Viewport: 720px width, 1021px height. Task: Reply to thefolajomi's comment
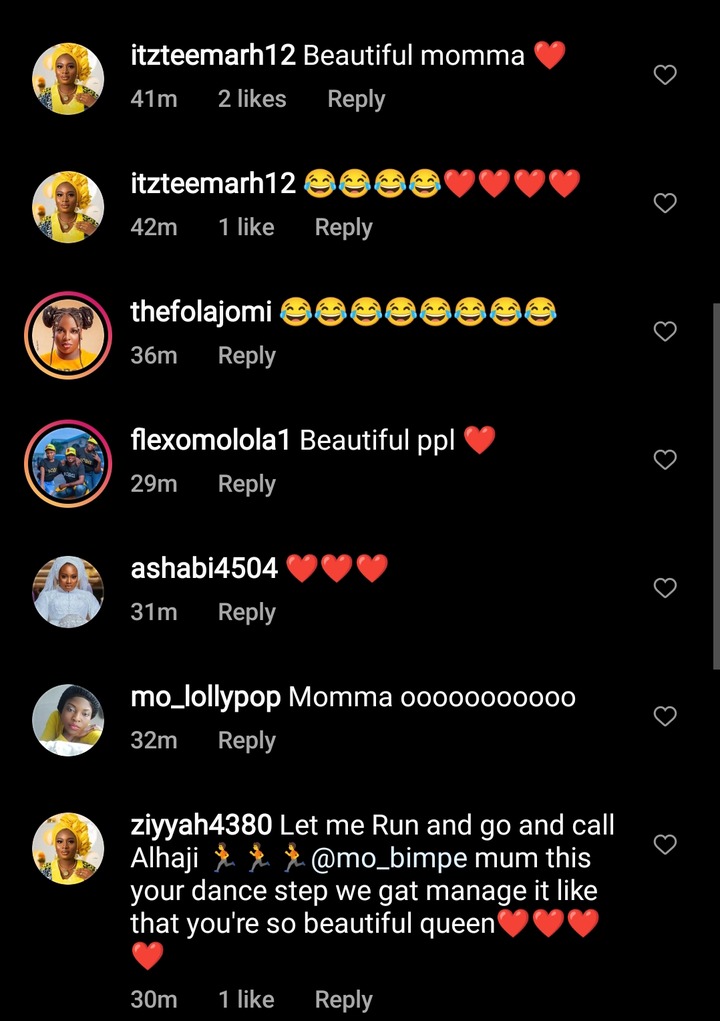coord(246,356)
